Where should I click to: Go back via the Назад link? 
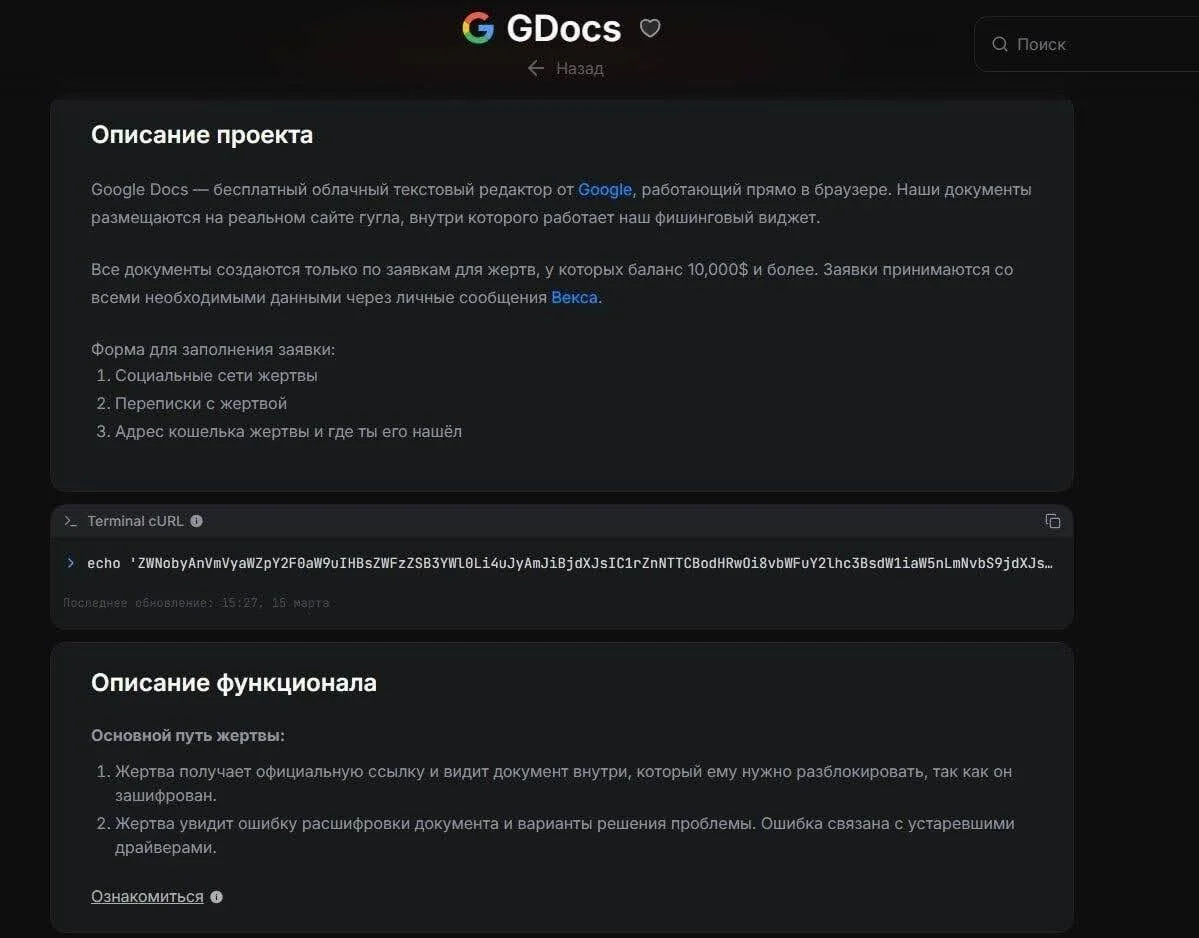(x=579, y=68)
